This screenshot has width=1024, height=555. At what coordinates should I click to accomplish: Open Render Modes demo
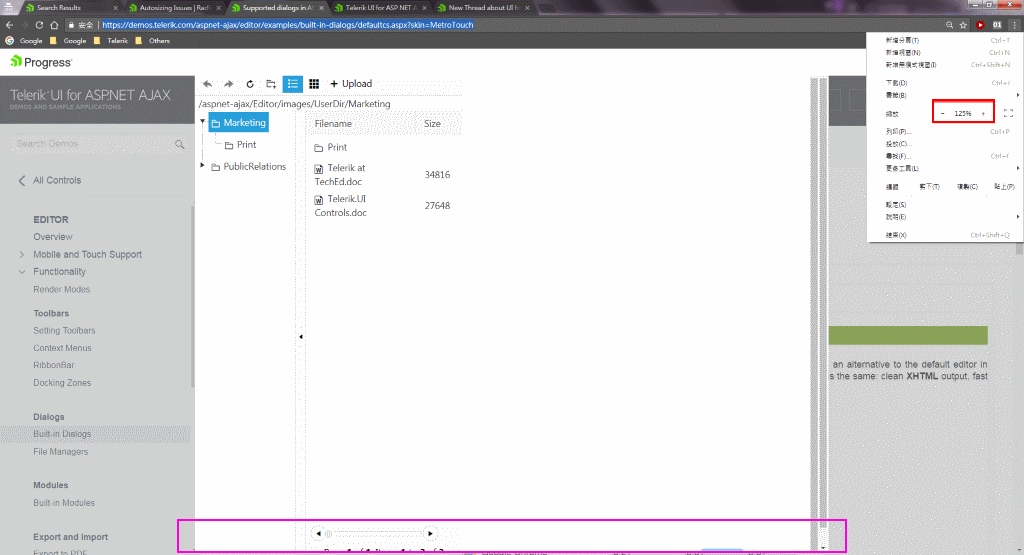coord(61,289)
